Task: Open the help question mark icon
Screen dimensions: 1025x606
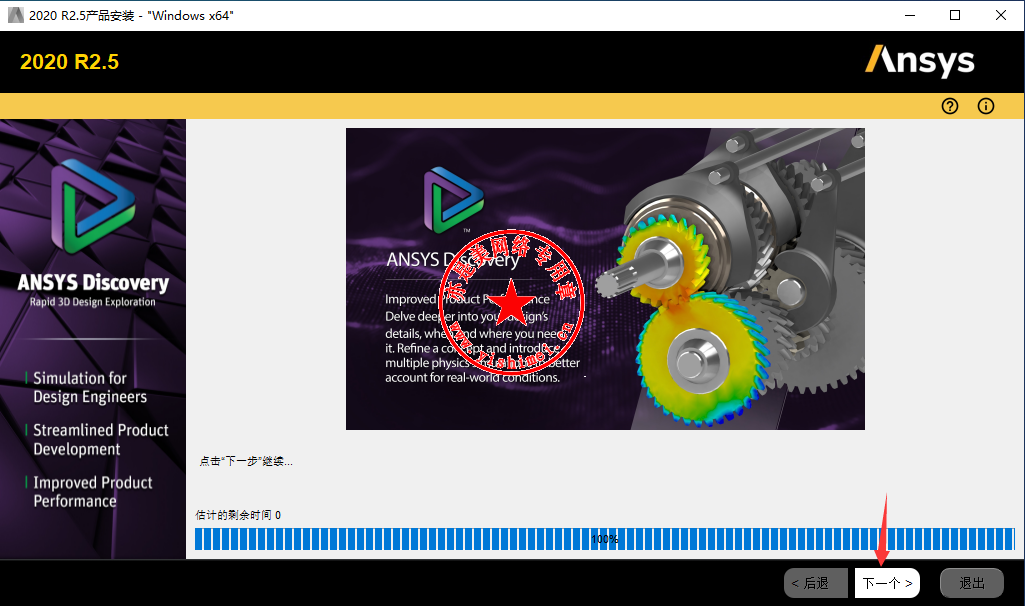Action: (950, 106)
